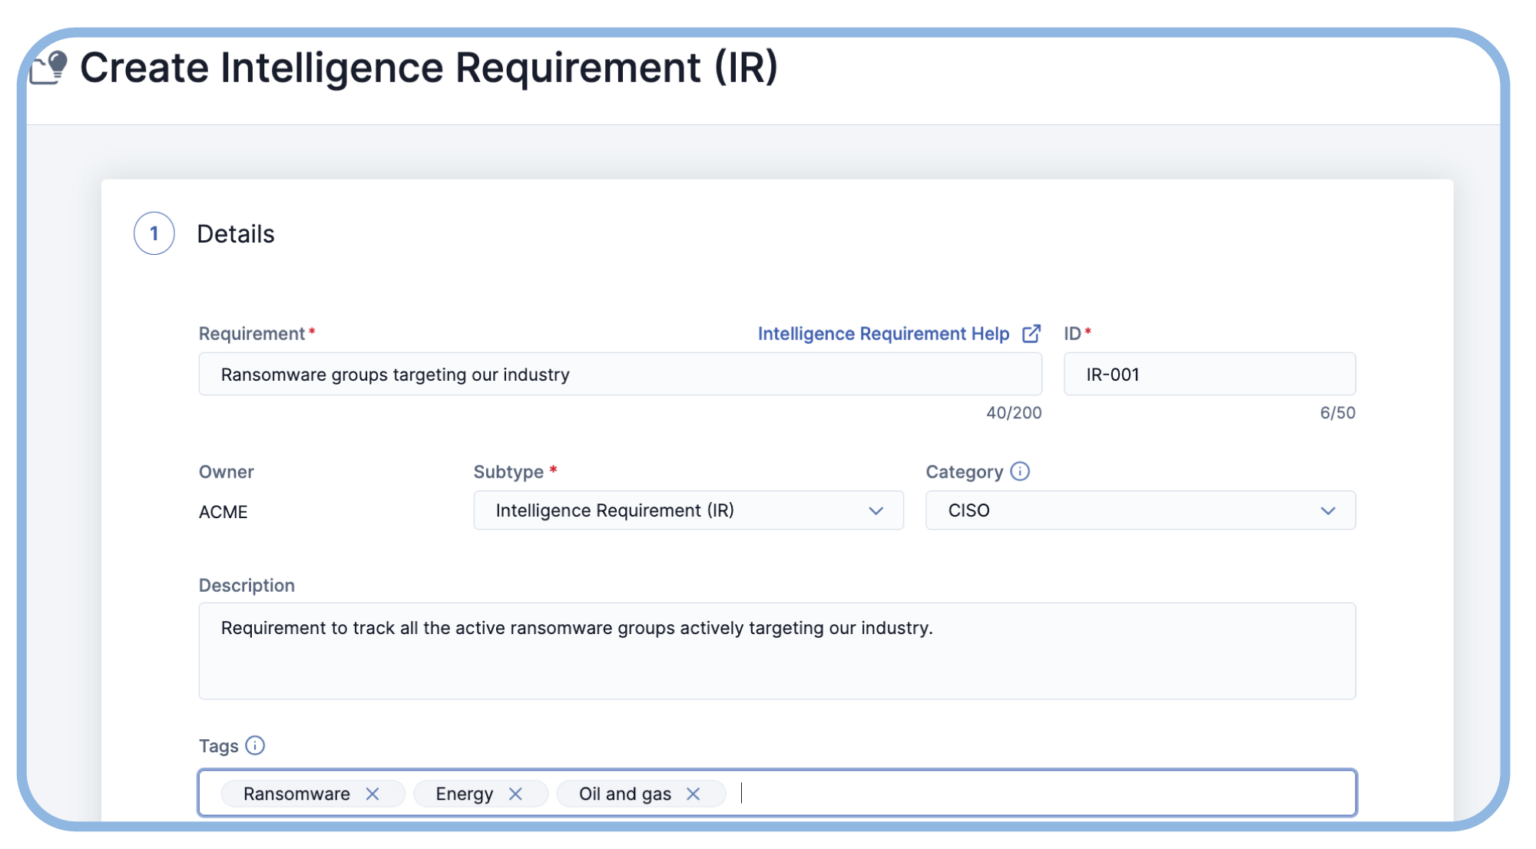This screenshot has width=1536, height=849.
Task: Click the info icon next to Tags
Action: coord(256,745)
